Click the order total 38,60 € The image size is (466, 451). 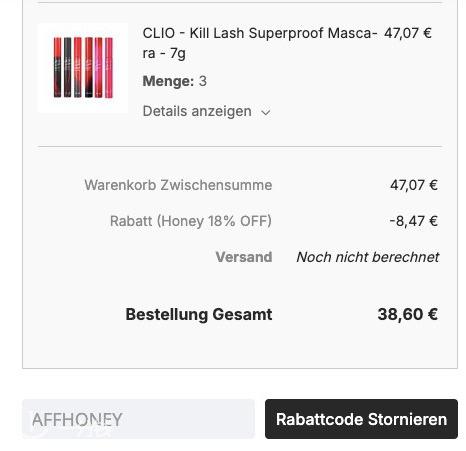[x=407, y=314]
